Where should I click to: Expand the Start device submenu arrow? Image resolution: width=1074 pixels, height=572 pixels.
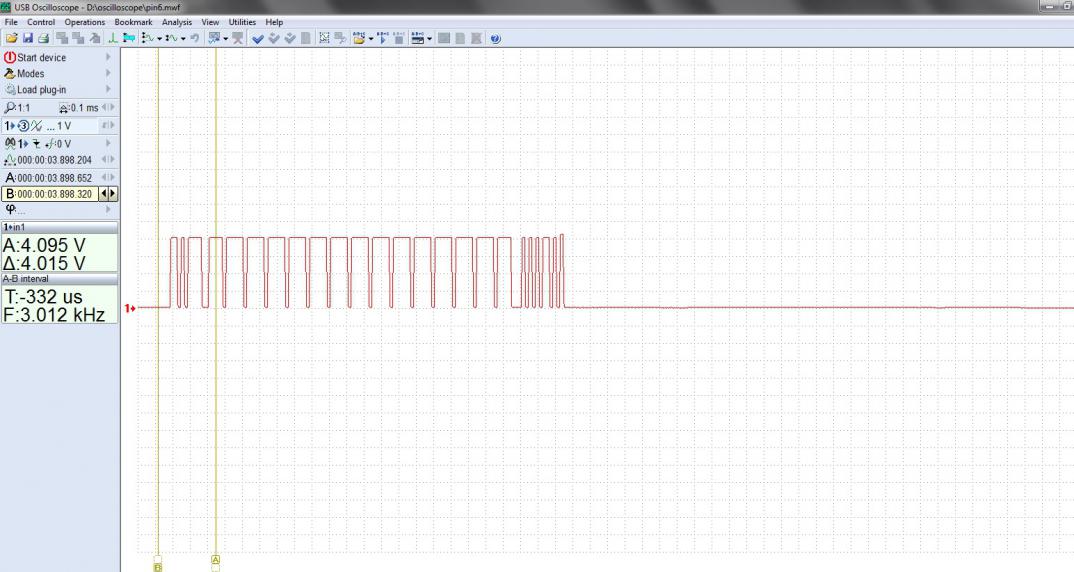click(x=108, y=57)
